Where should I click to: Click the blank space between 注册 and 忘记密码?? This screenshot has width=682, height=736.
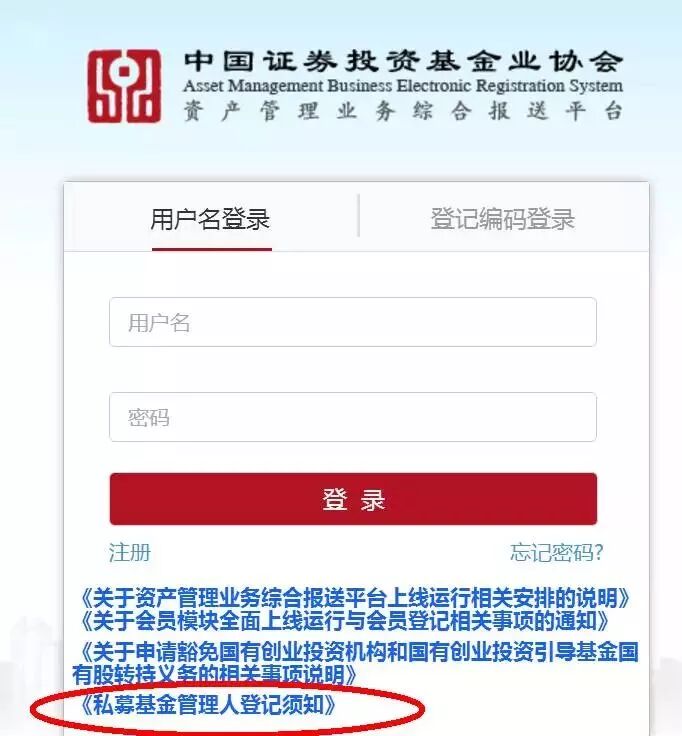pos(330,552)
